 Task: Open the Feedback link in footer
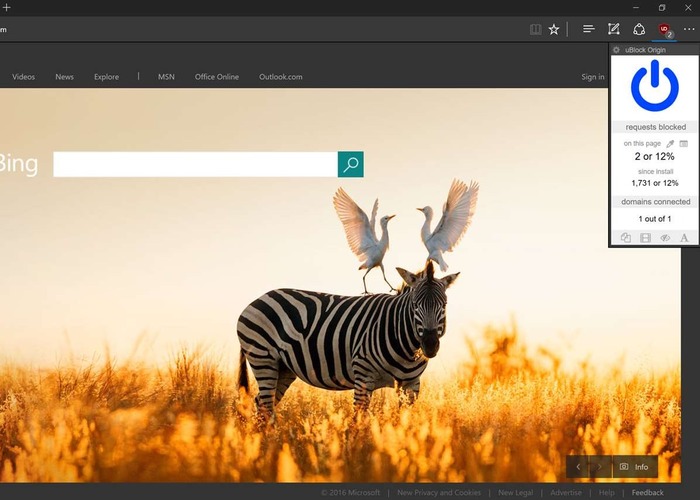tap(647, 492)
